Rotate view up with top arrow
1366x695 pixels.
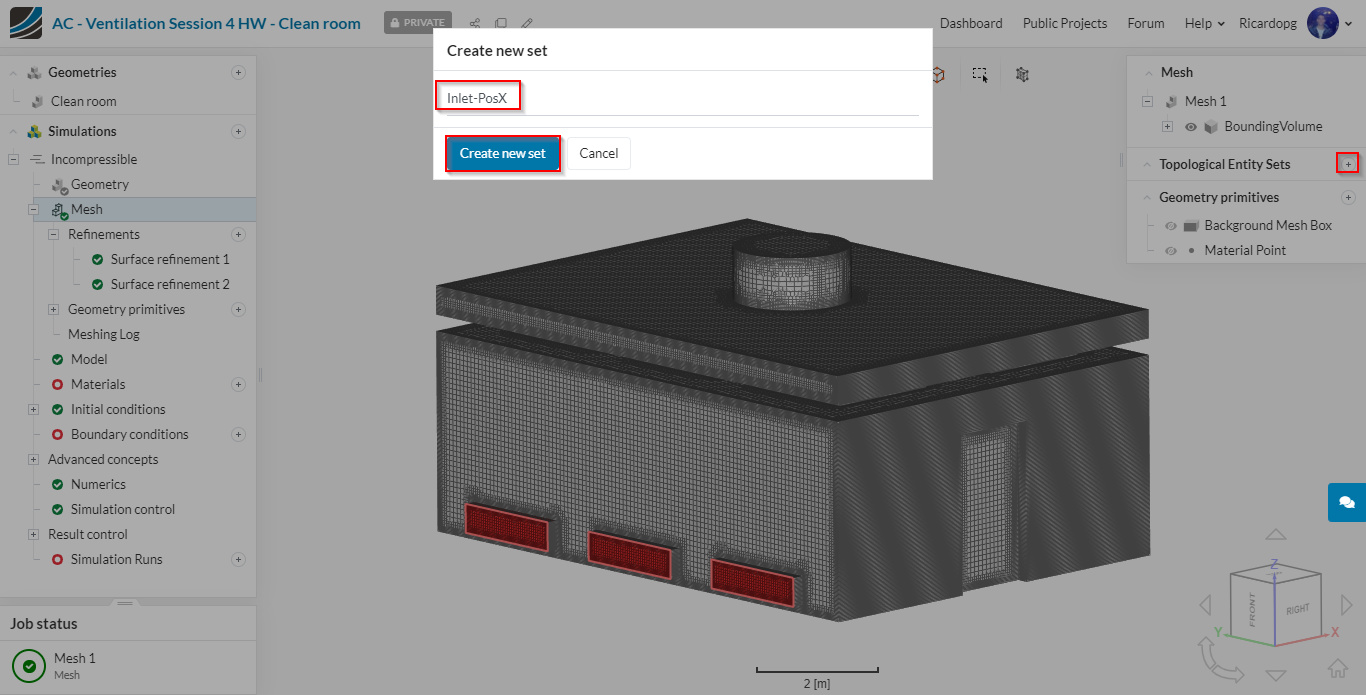1275,537
